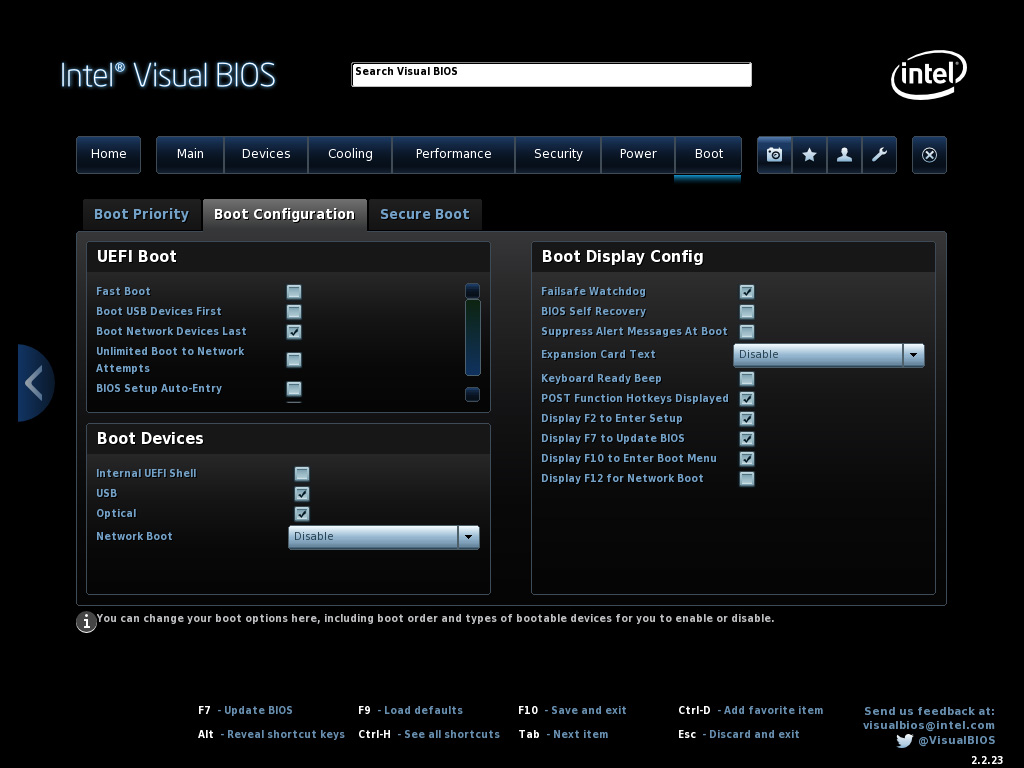Click the left arrow navigation panel
This screenshot has height=768, width=1024.
(x=34, y=383)
